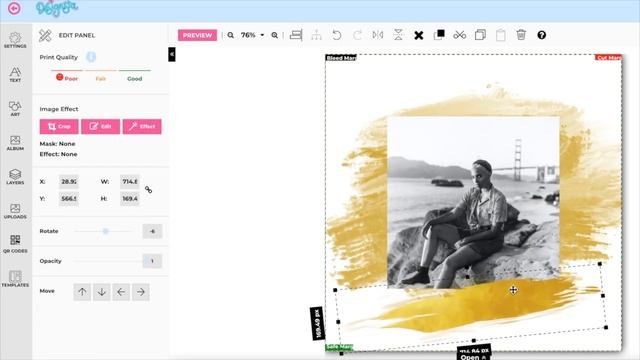Click the Print Quality info icon

[x=91, y=57]
